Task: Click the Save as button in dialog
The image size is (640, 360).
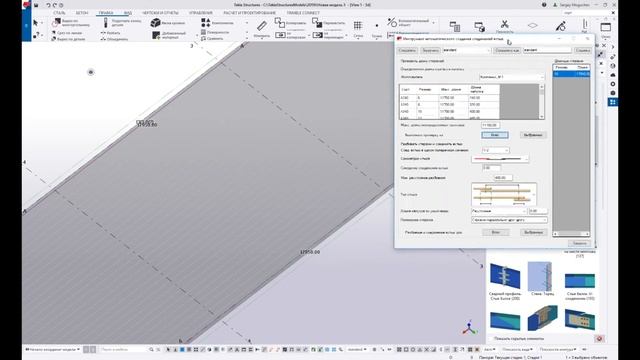Action: [507, 50]
